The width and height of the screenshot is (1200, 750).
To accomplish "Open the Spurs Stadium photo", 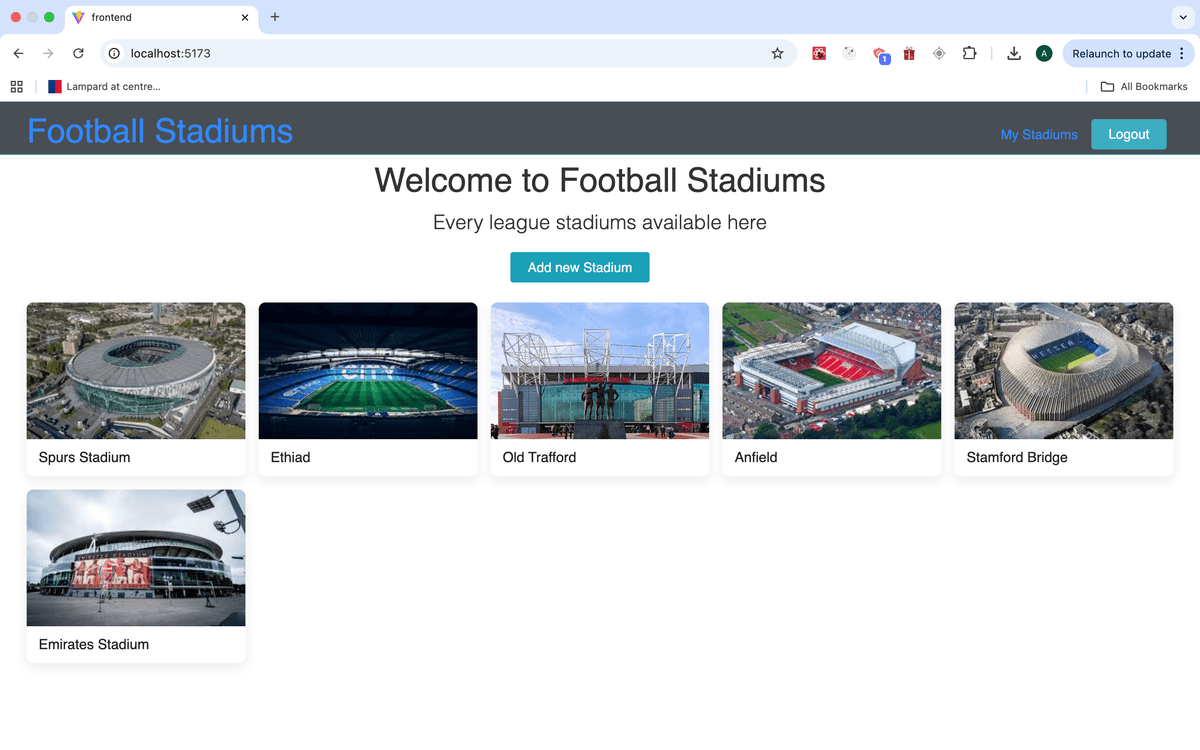I will pyautogui.click(x=136, y=371).
